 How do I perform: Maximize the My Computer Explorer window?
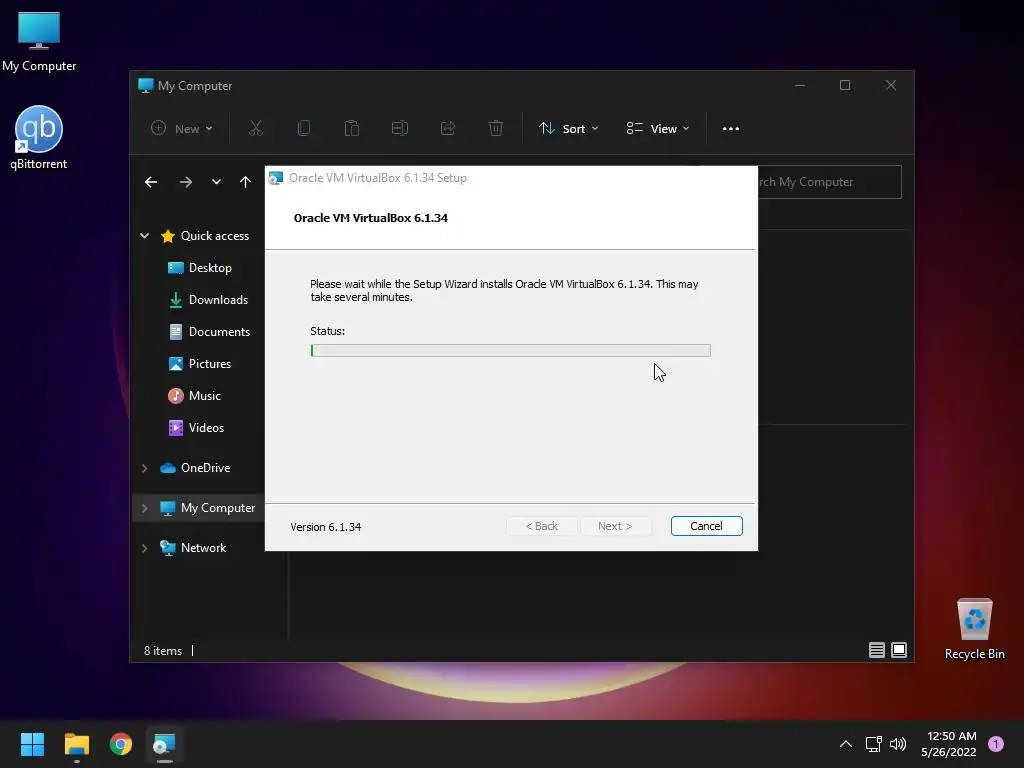tap(845, 86)
